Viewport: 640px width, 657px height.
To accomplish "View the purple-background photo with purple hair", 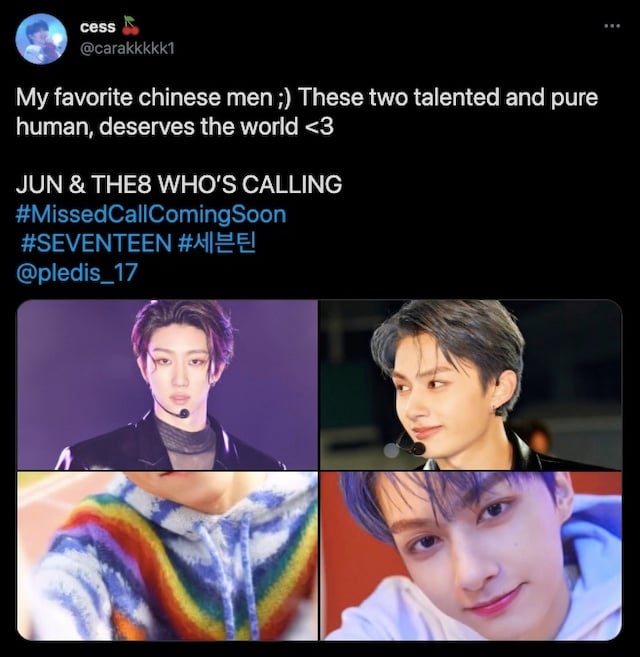I will (167, 385).
